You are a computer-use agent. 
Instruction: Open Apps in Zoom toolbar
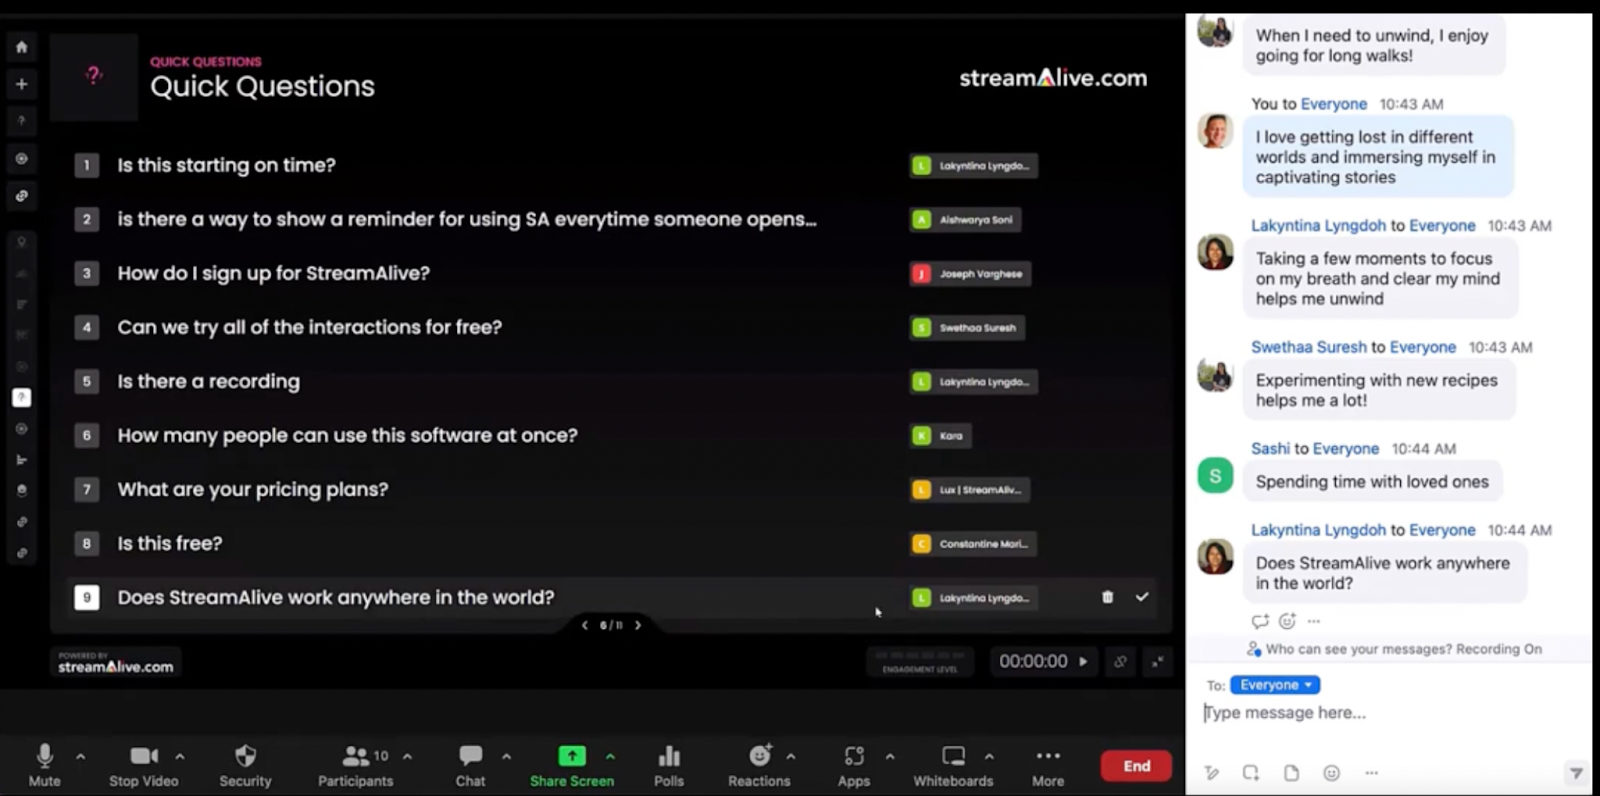(854, 765)
